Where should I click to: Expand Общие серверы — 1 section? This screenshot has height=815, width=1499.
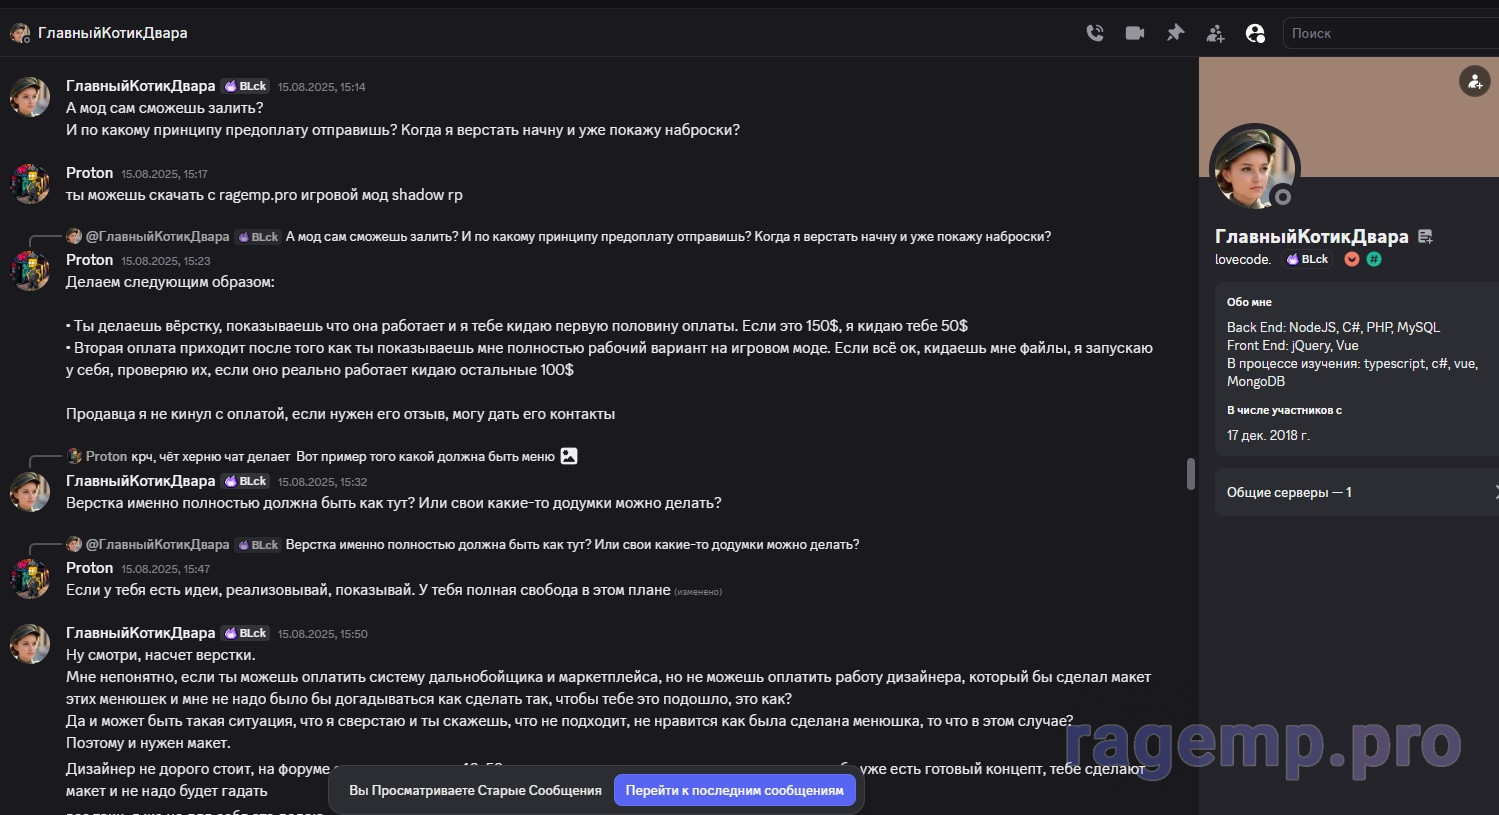[1357, 492]
